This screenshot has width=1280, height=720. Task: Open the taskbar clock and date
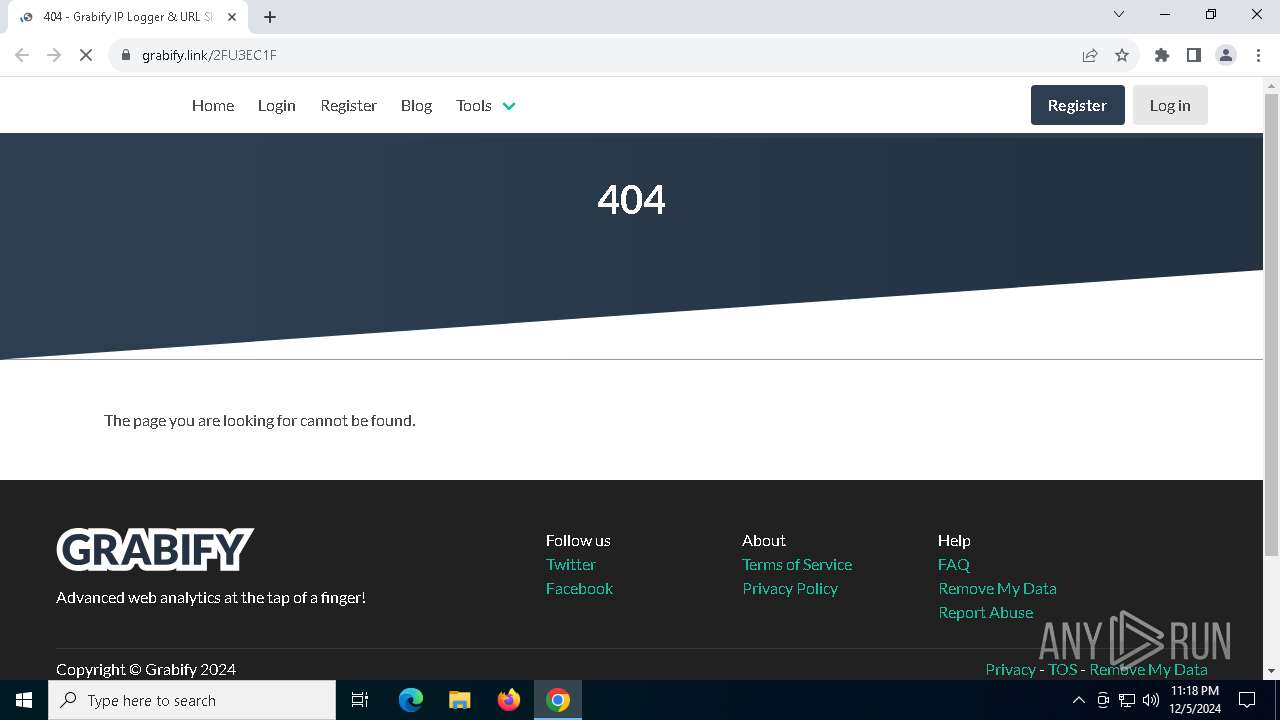tap(1195, 700)
